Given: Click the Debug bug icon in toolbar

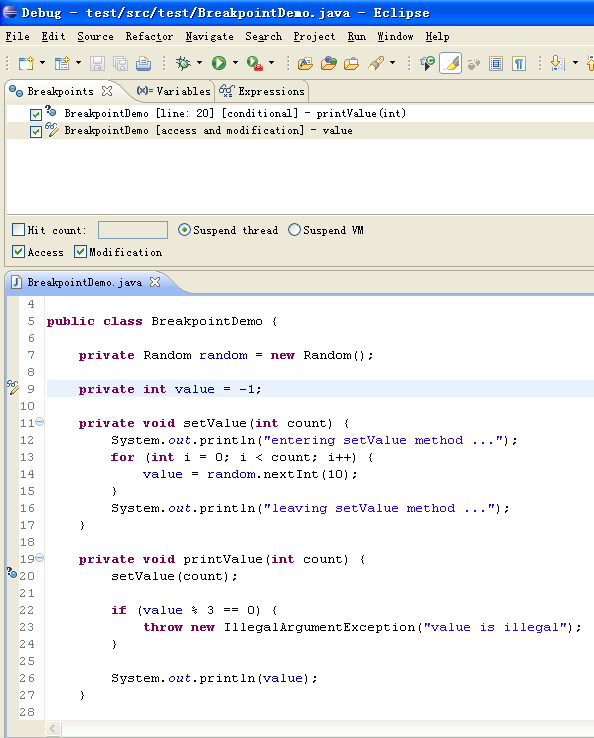Looking at the screenshot, I should click(x=183, y=63).
